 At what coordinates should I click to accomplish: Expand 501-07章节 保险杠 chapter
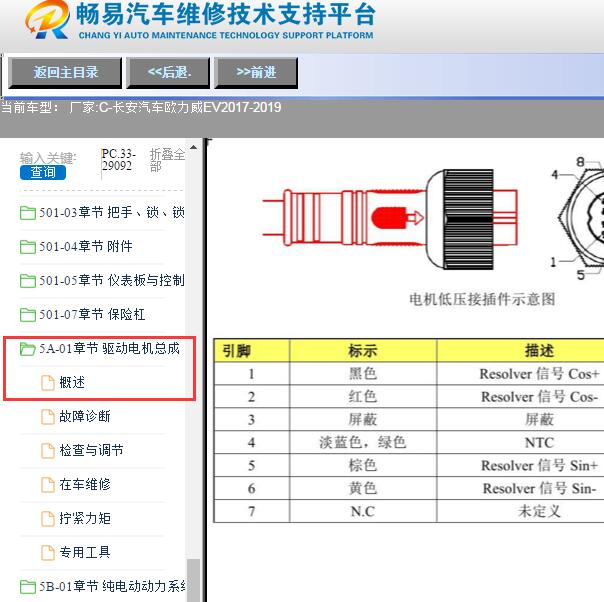[x=92, y=314]
